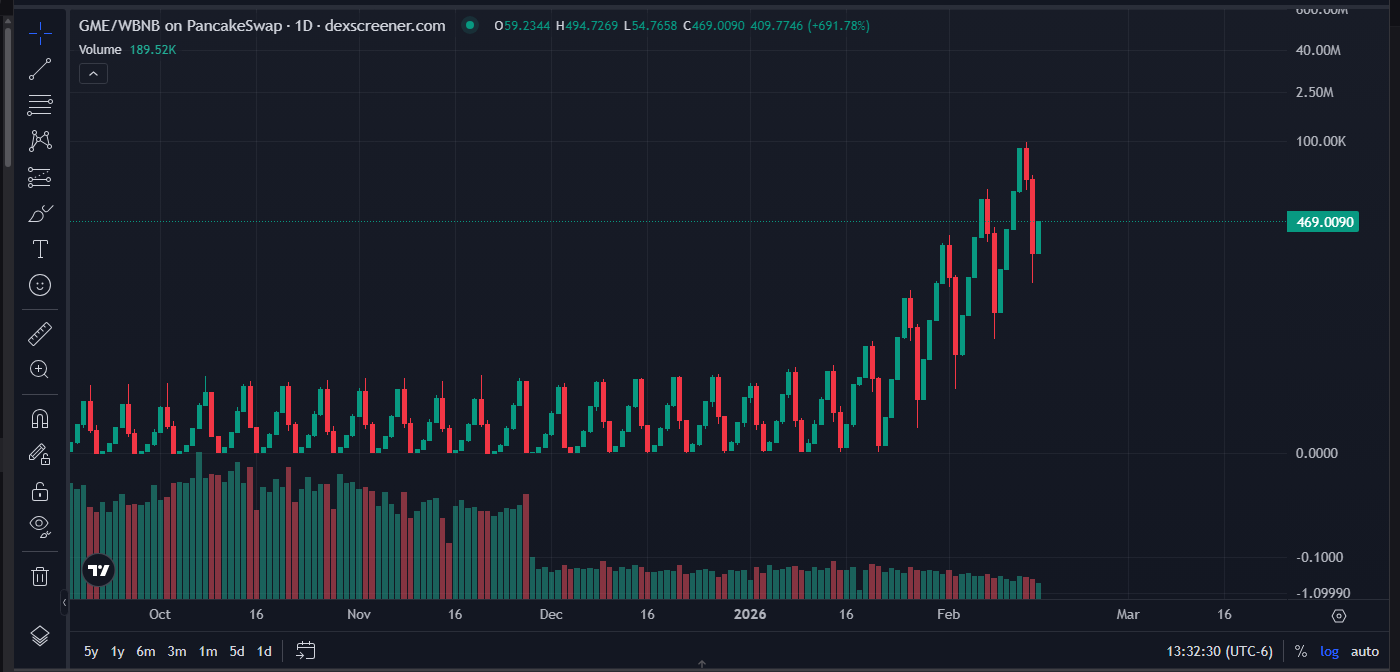Hide all drawings with eye icon
The image size is (1400, 672).
click(x=40, y=526)
